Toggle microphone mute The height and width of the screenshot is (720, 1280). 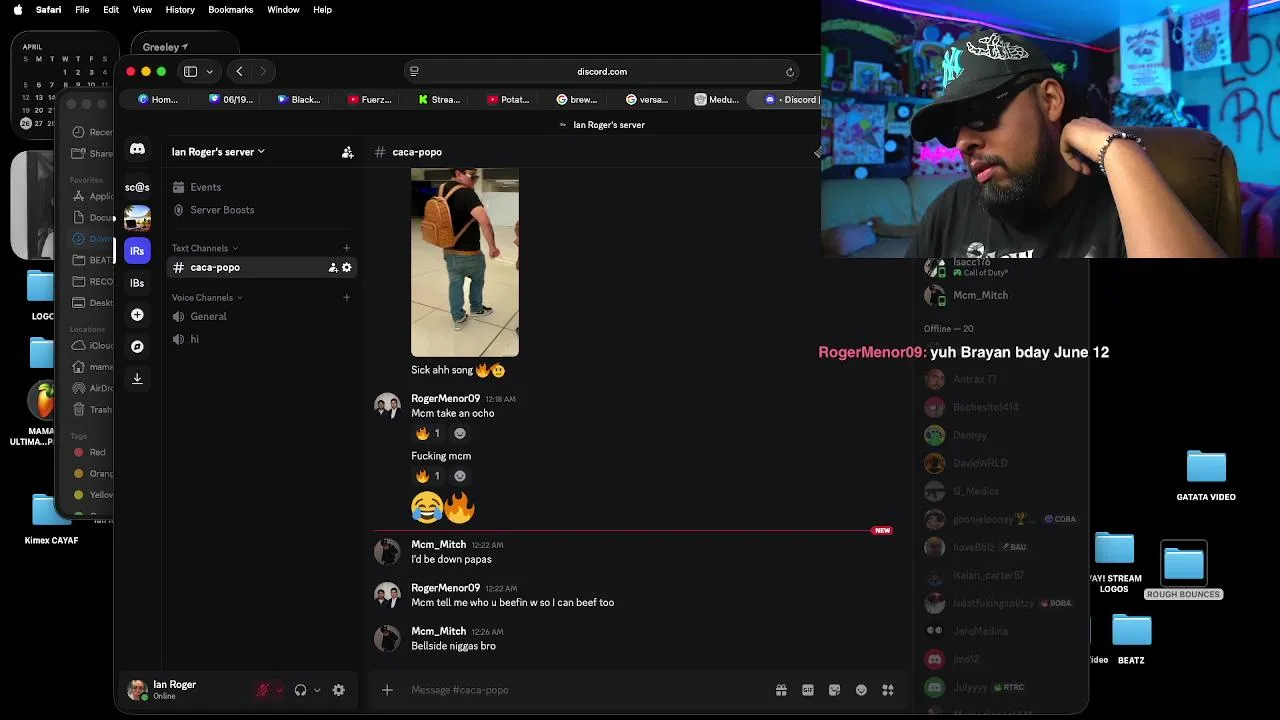[263, 690]
